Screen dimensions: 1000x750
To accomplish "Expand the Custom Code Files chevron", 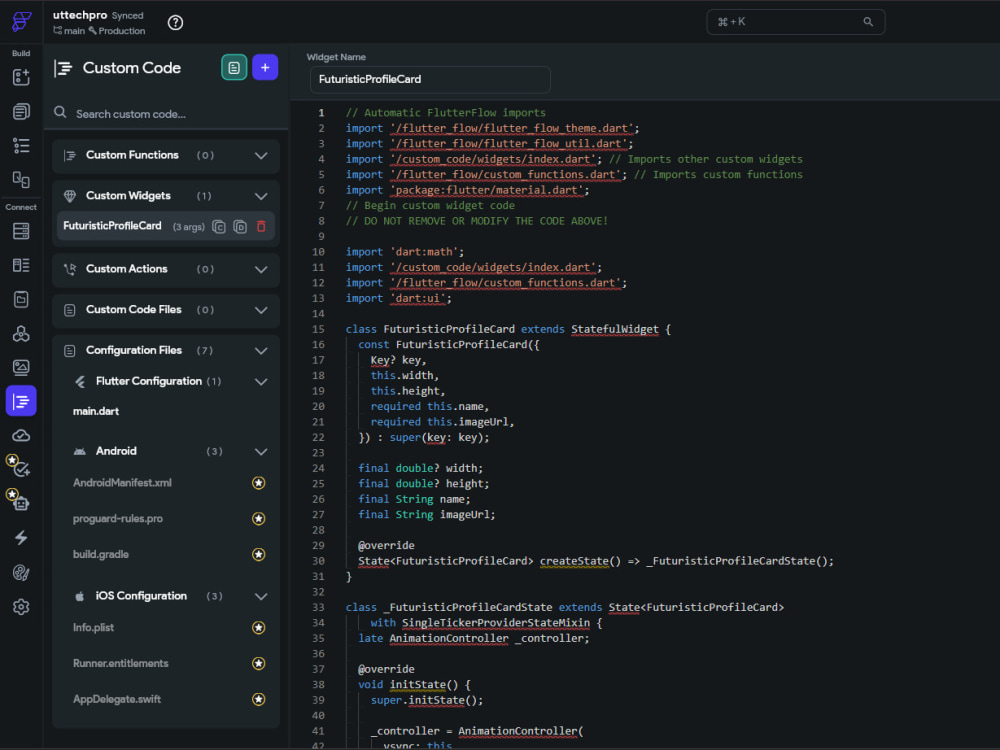I will pos(261,311).
